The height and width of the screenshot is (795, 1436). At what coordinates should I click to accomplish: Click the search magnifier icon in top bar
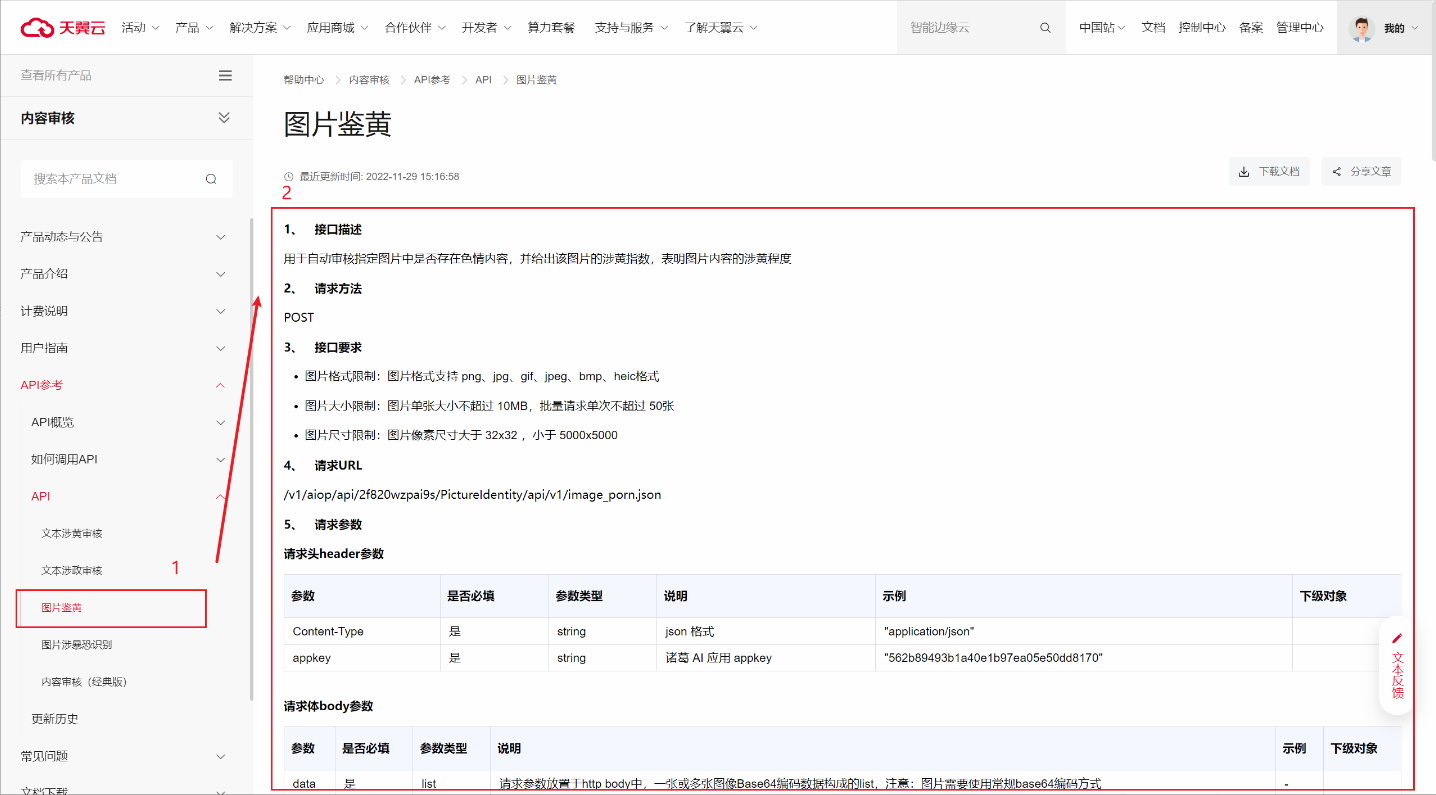(1045, 28)
